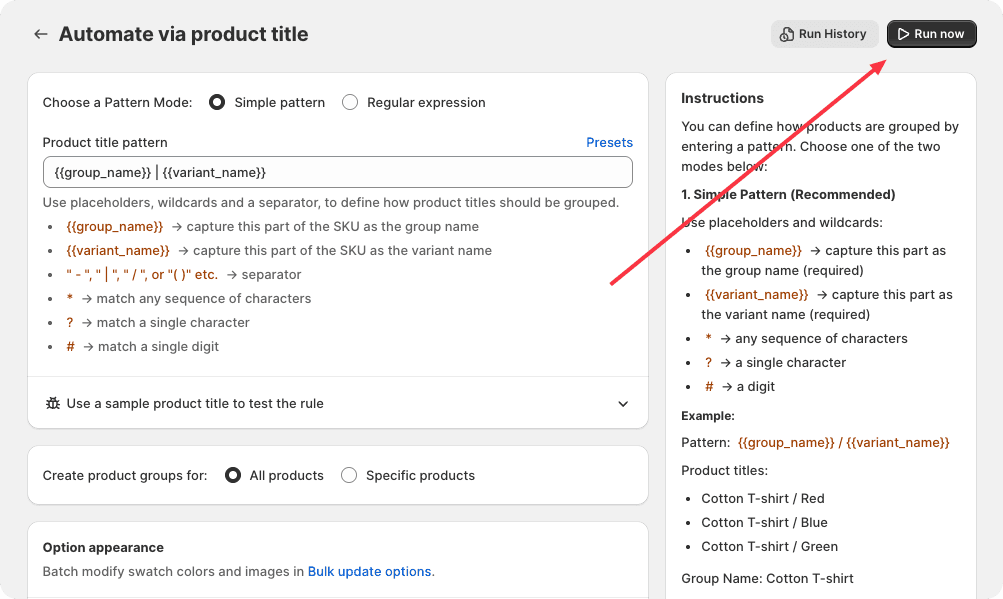Open the Bulk update options link

coord(369,571)
